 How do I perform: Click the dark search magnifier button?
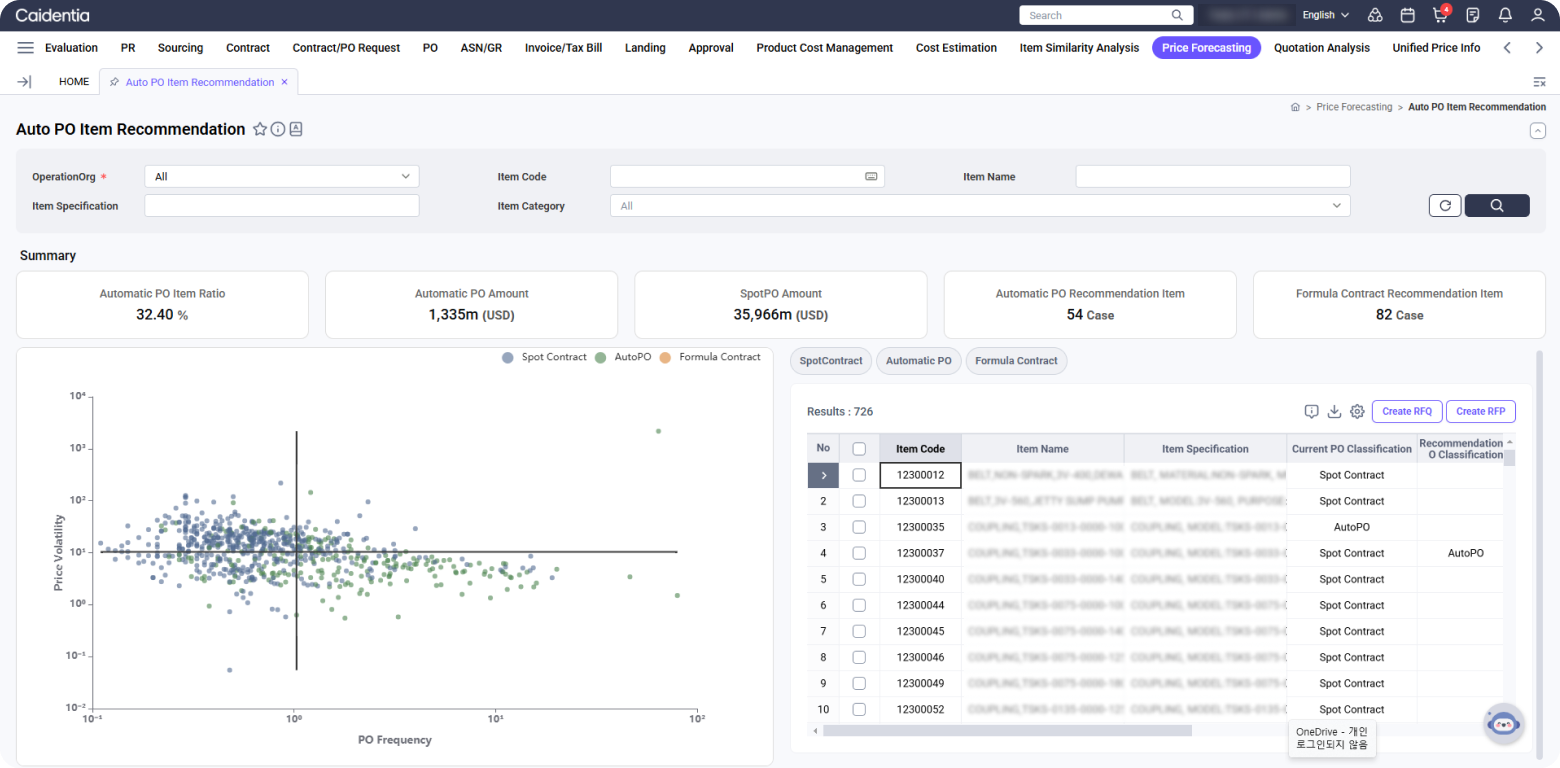point(1496,205)
